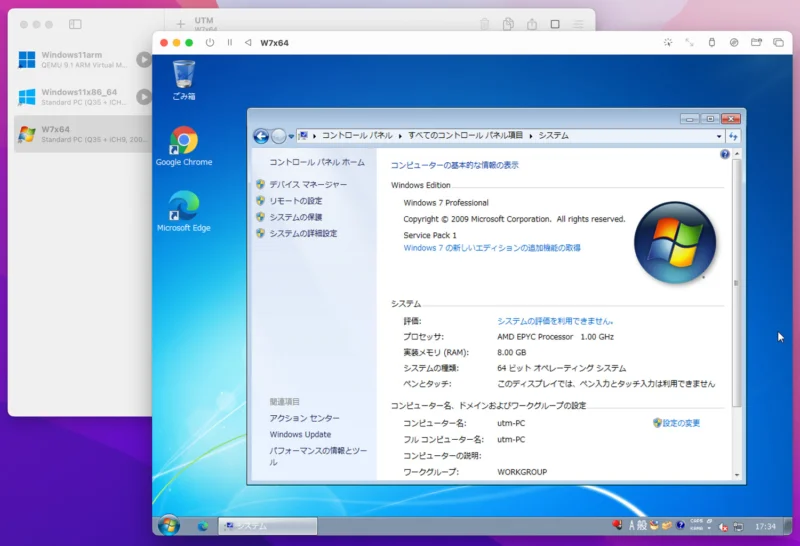Click the IME 般 conversion mode indicator
The image size is (800, 546).
pos(642,526)
